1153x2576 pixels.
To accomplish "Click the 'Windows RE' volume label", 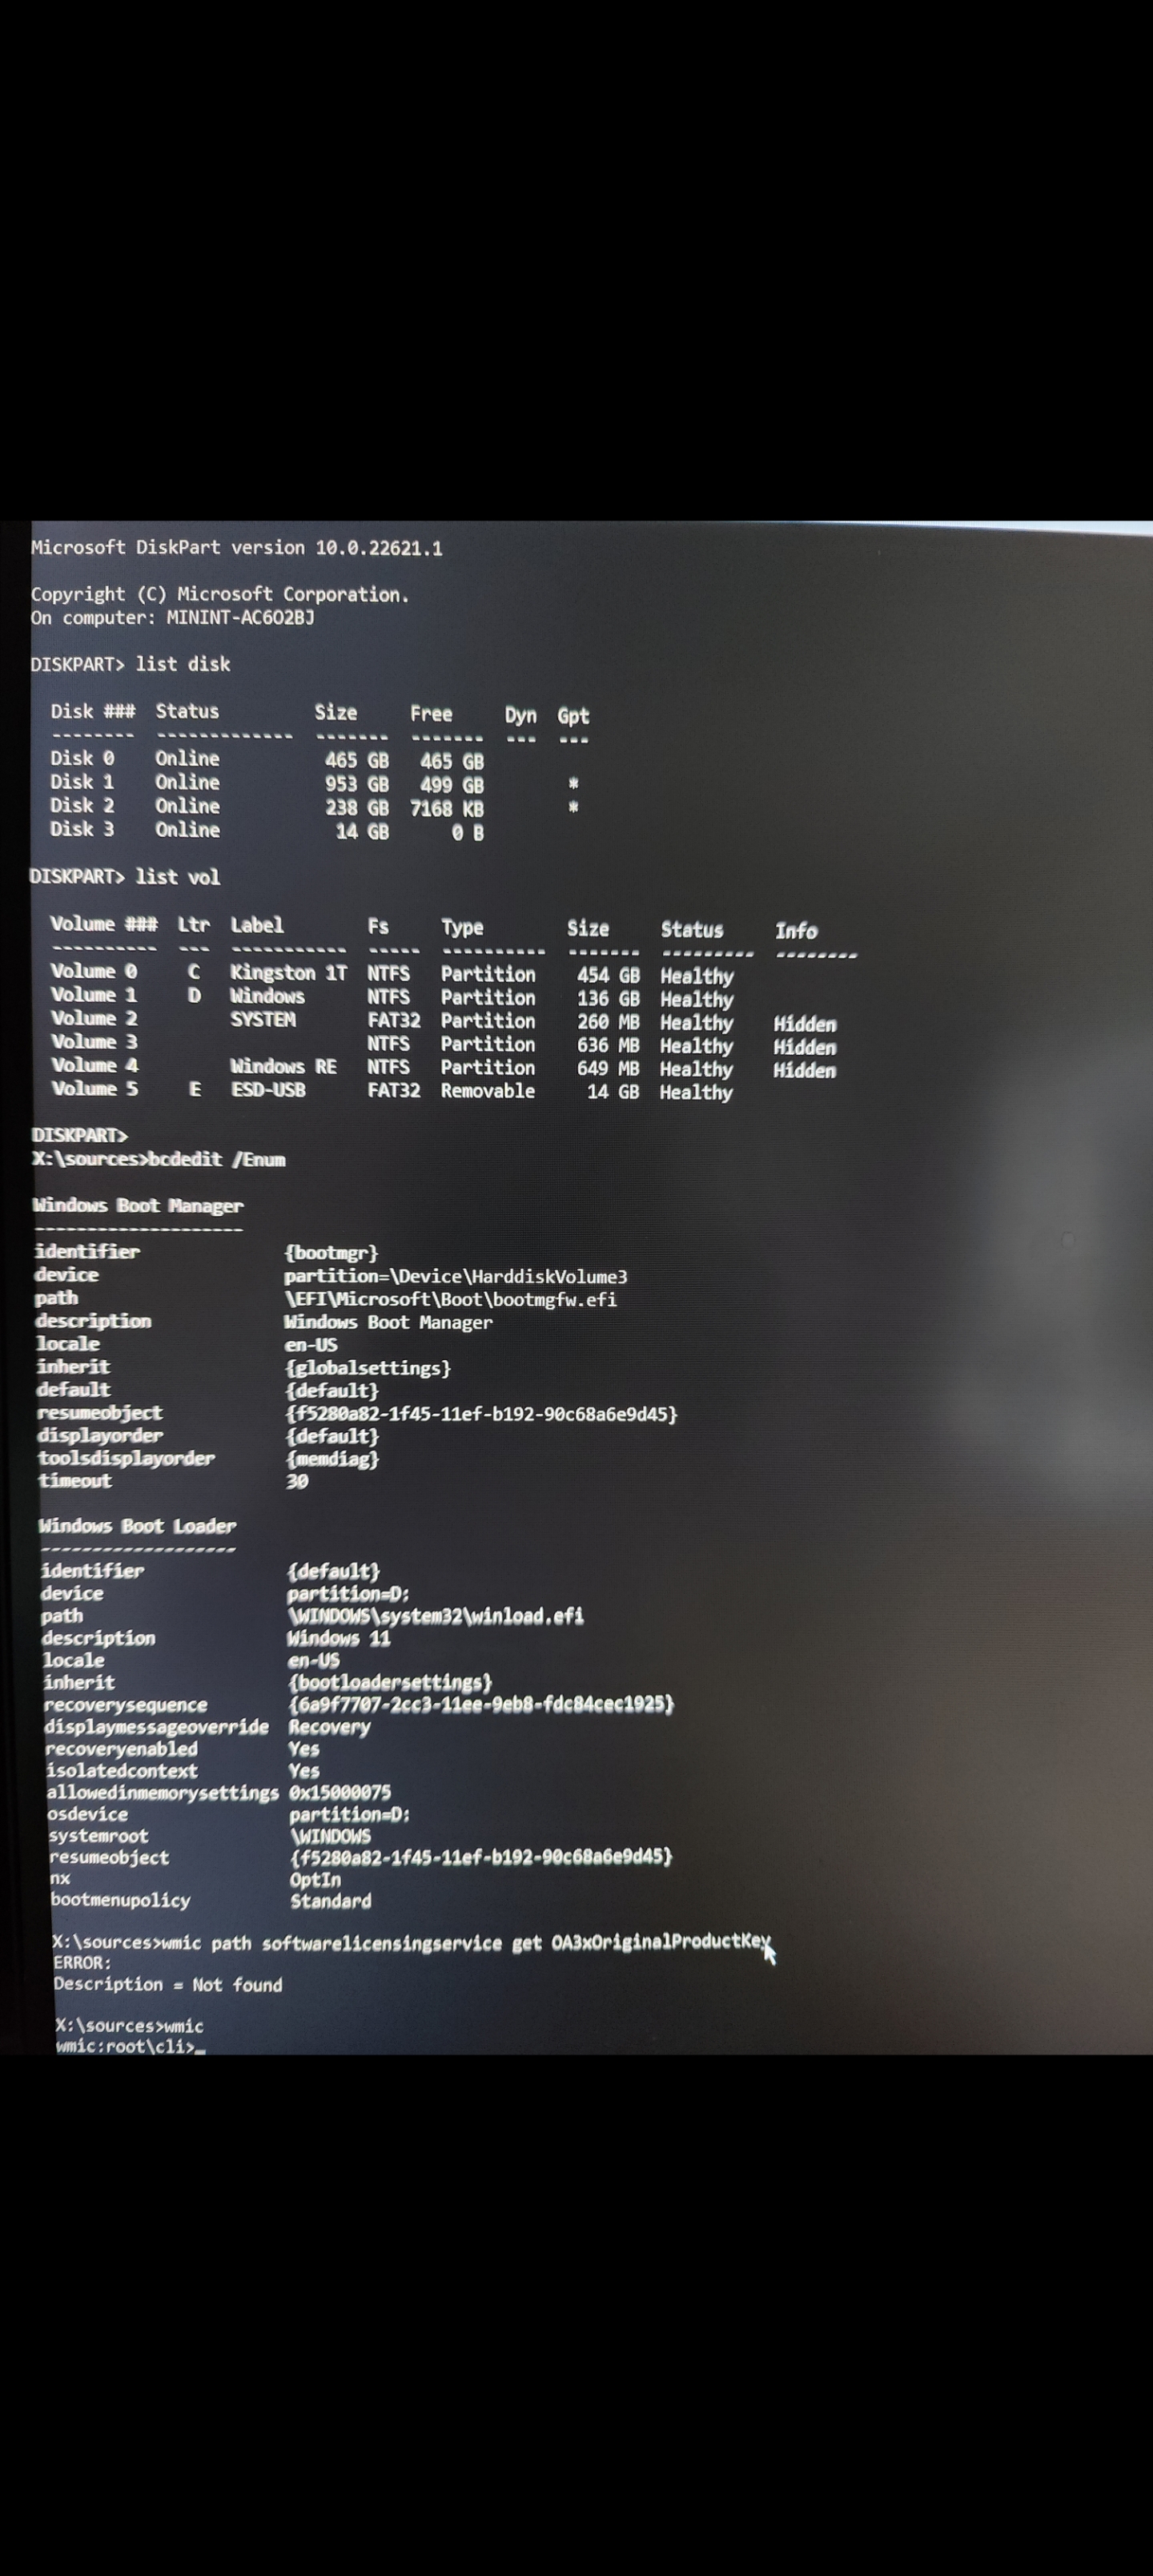I will point(283,1067).
